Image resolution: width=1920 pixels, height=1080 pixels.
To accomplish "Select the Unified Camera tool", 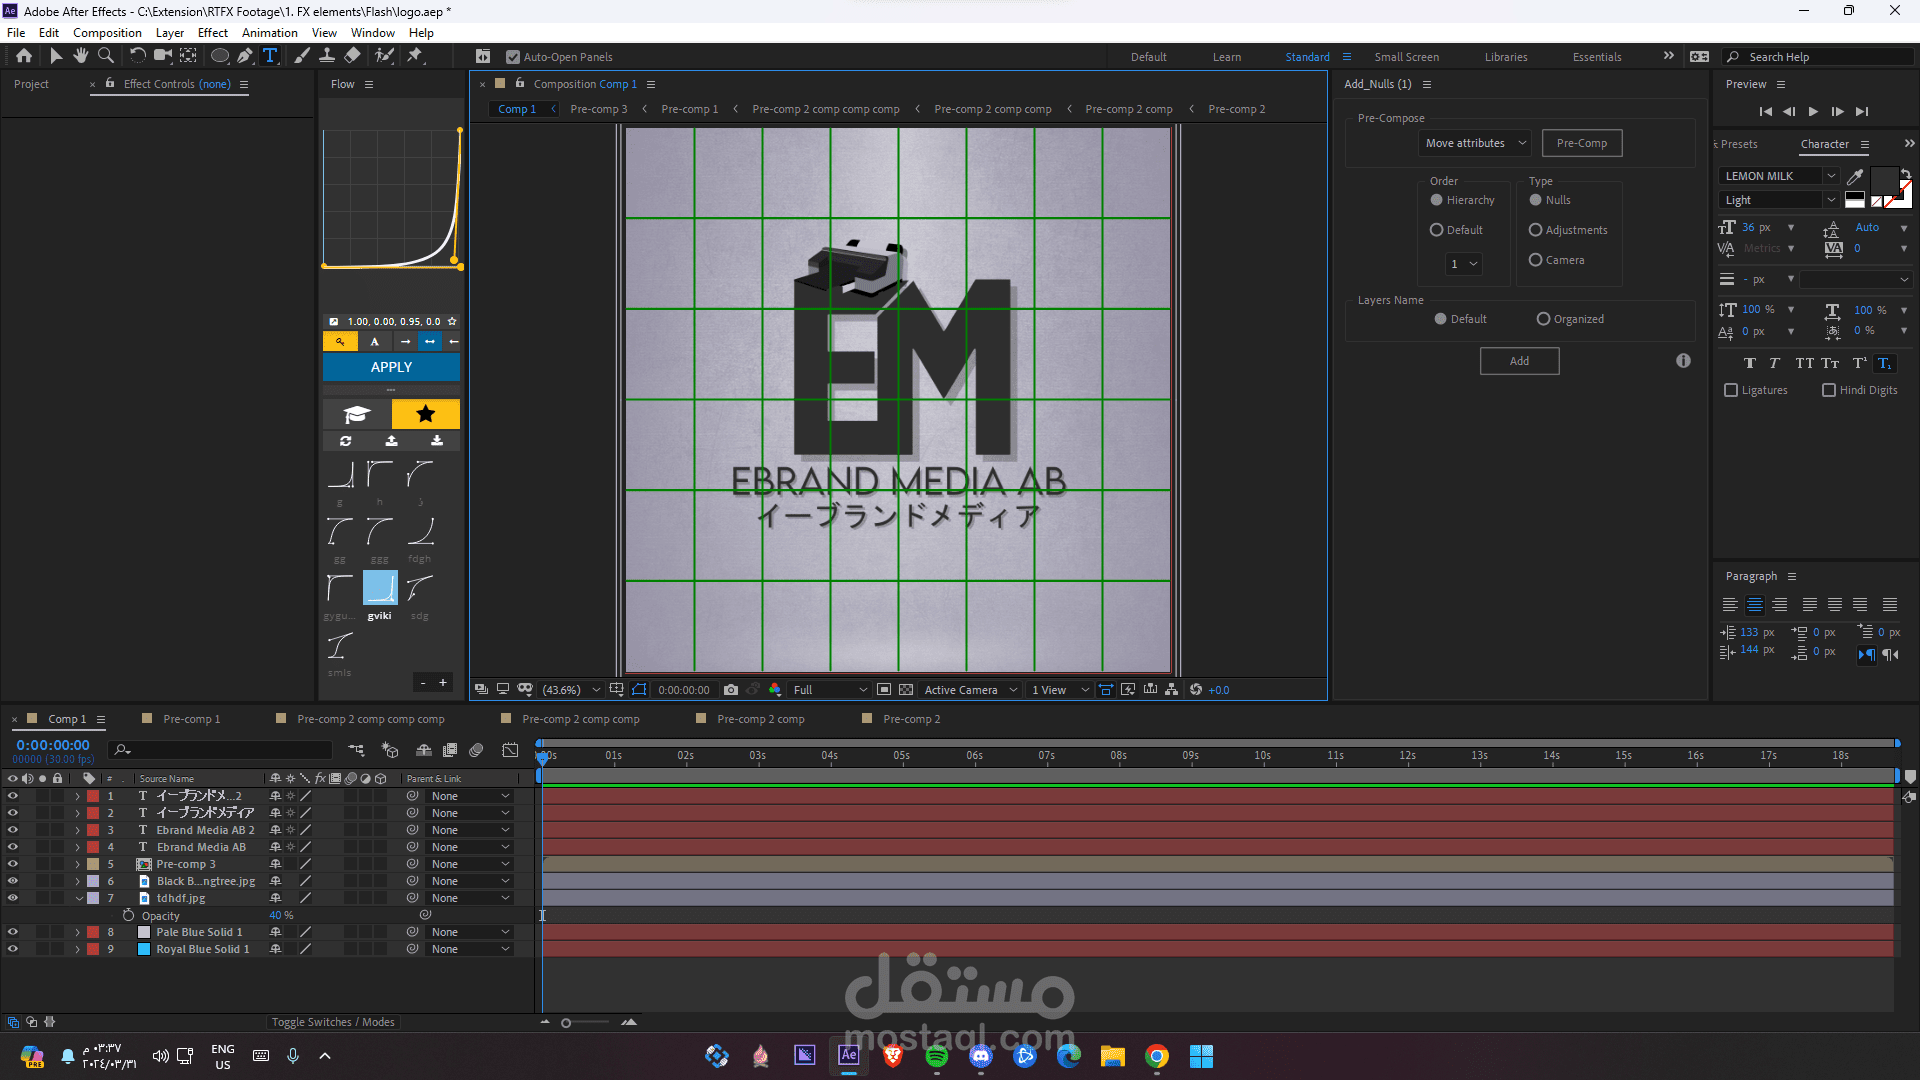I will [x=162, y=56].
